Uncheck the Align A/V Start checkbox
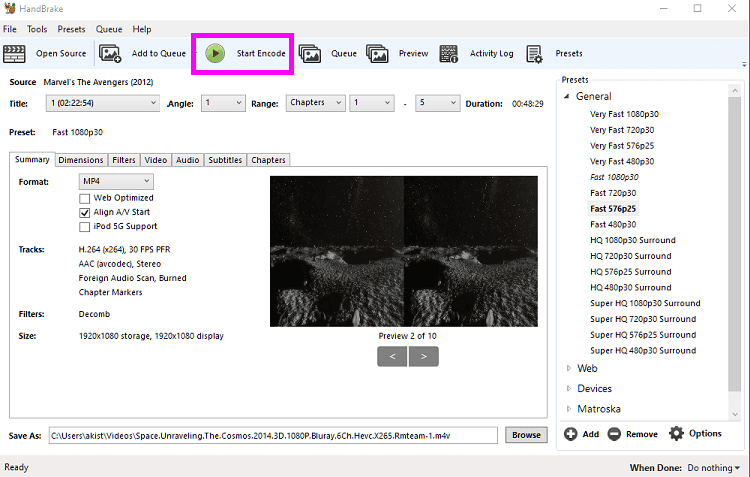The height and width of the screenshot is (477, 750). (84, 212)
